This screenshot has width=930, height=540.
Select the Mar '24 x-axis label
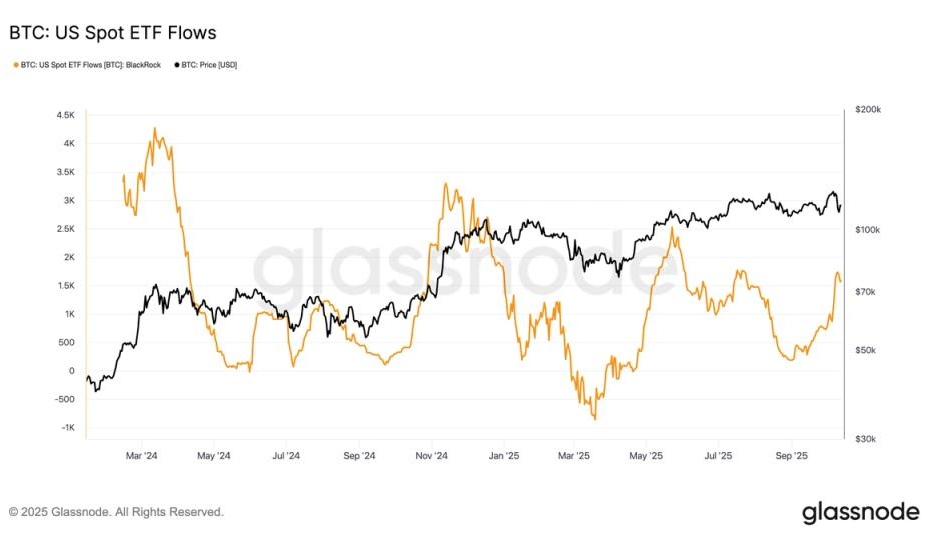(x=143, y=456)
